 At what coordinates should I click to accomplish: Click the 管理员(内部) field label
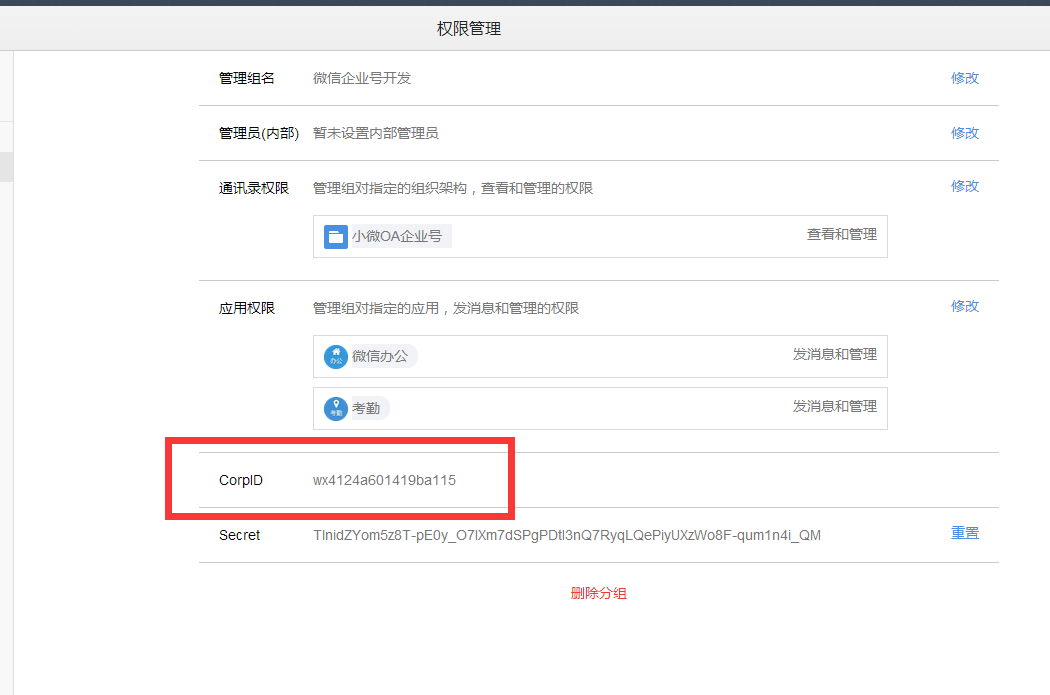[x=259, y=133]
